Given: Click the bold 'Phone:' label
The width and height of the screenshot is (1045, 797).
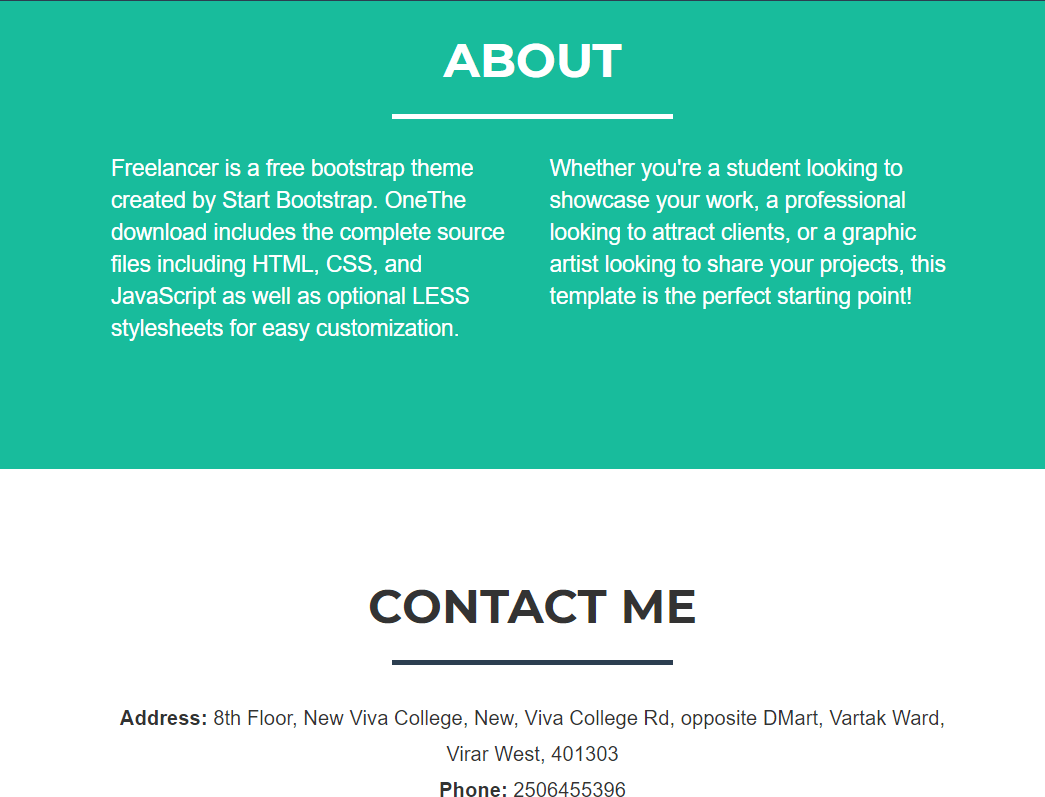Looking at the screenshot, I should pyautogui.click(x=473, y=789).
